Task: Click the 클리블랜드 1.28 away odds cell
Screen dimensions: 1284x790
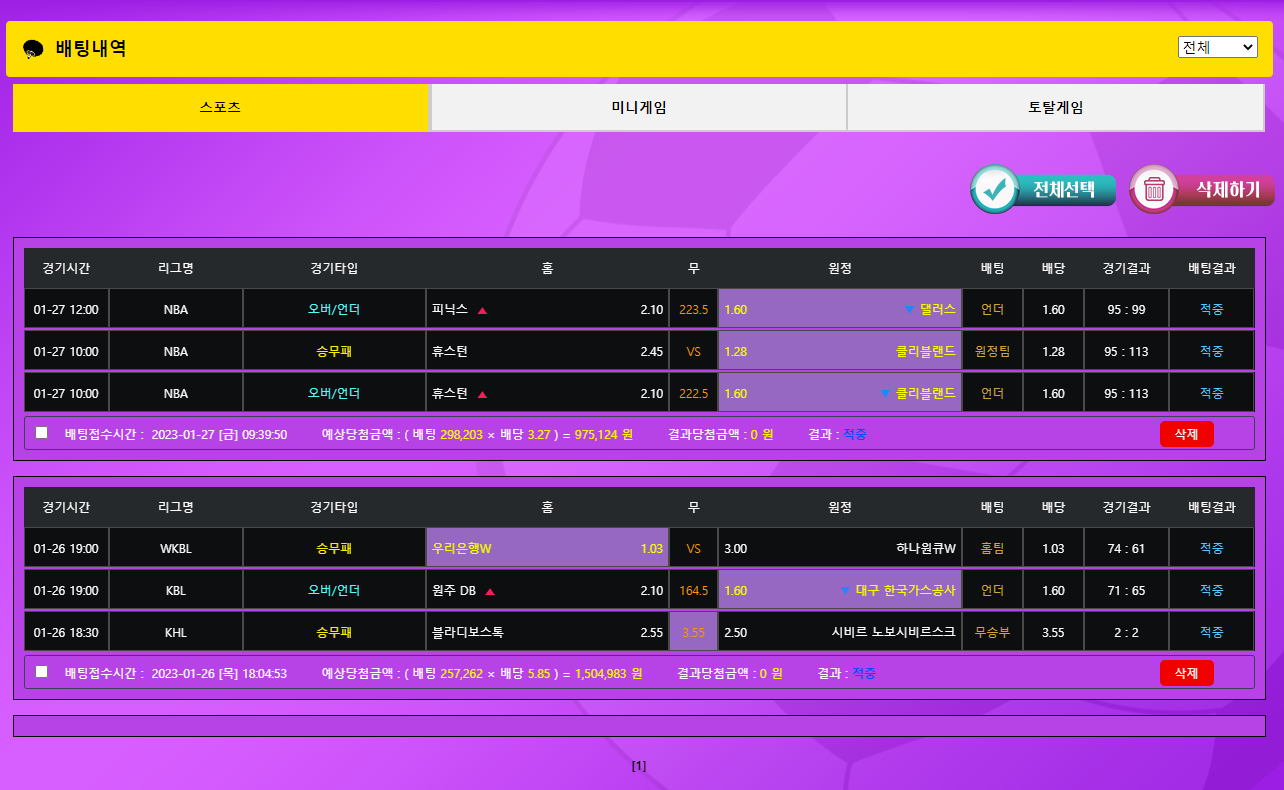Action: (x=839, y=352)
